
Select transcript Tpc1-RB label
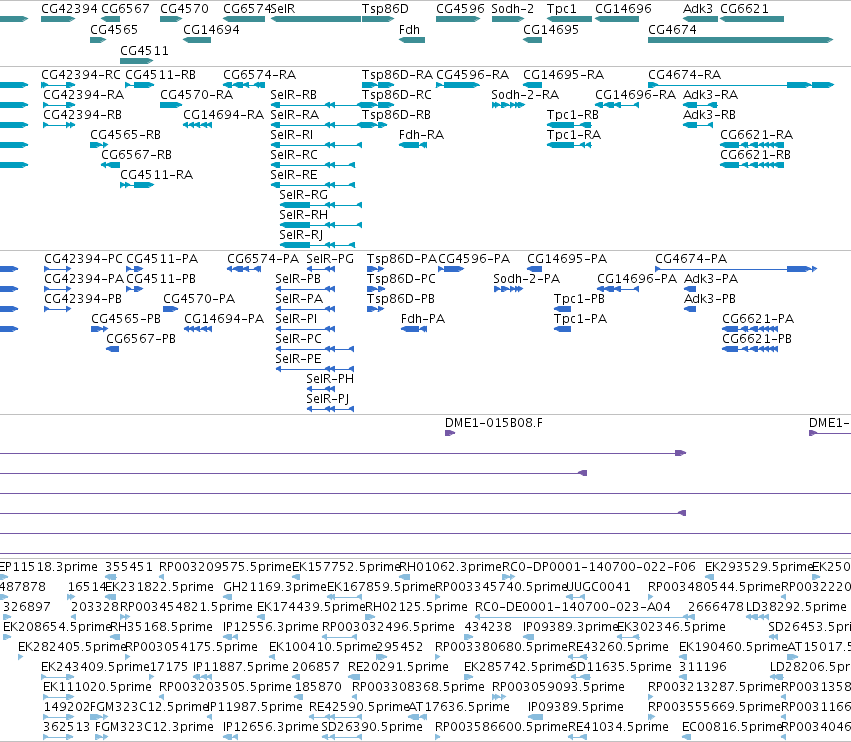pos(573,115)
